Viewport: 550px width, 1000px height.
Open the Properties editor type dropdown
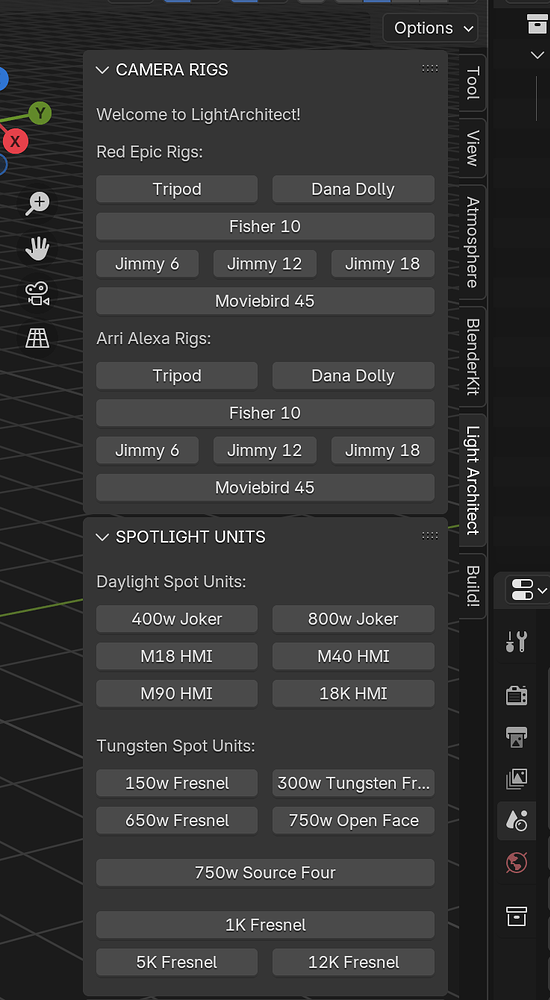pos(527,589)
